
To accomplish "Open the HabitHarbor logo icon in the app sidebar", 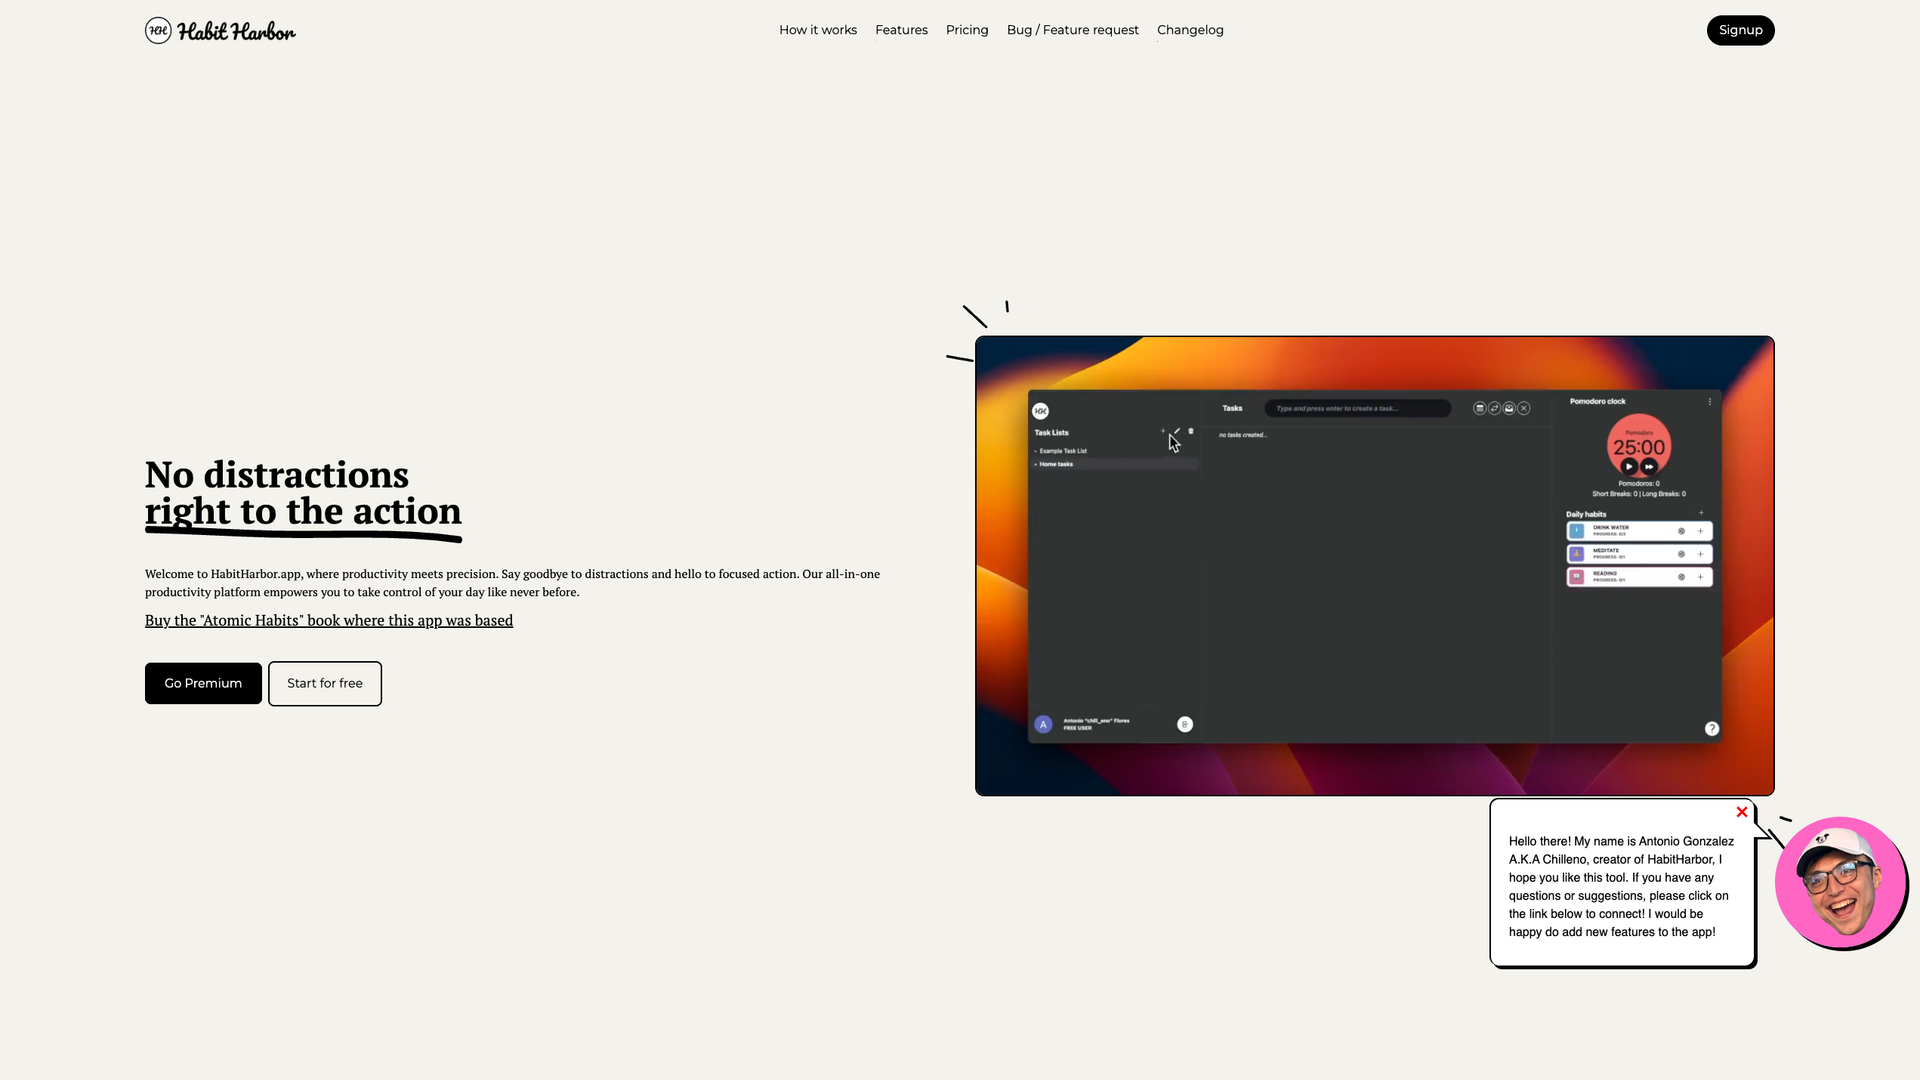I will pos(1041,411).
